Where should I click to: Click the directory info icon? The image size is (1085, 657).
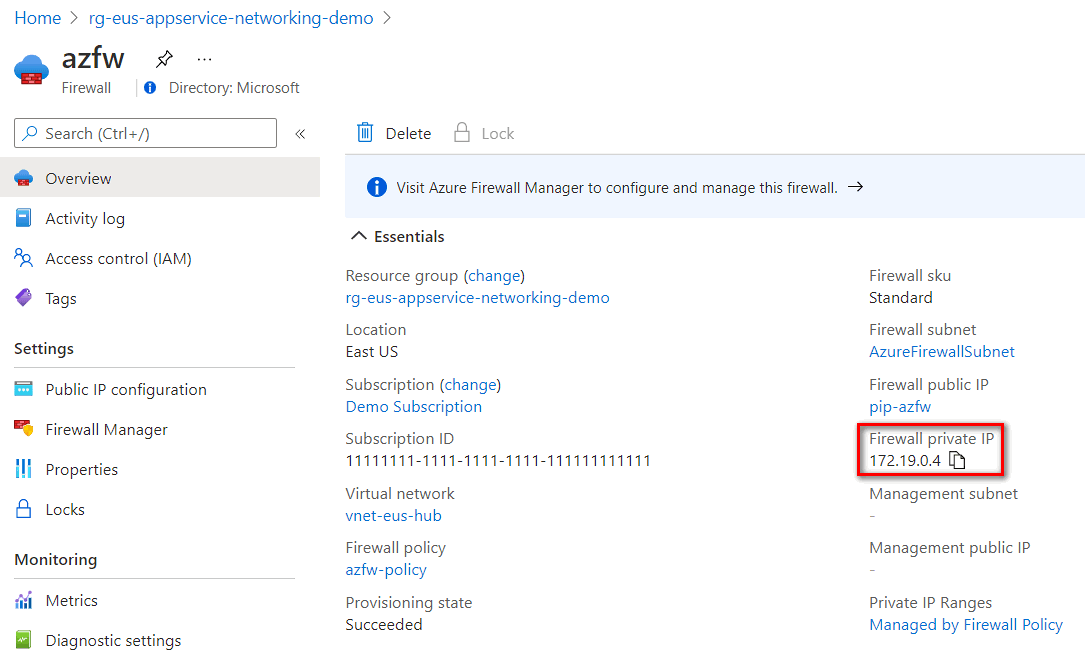[150, 87]
